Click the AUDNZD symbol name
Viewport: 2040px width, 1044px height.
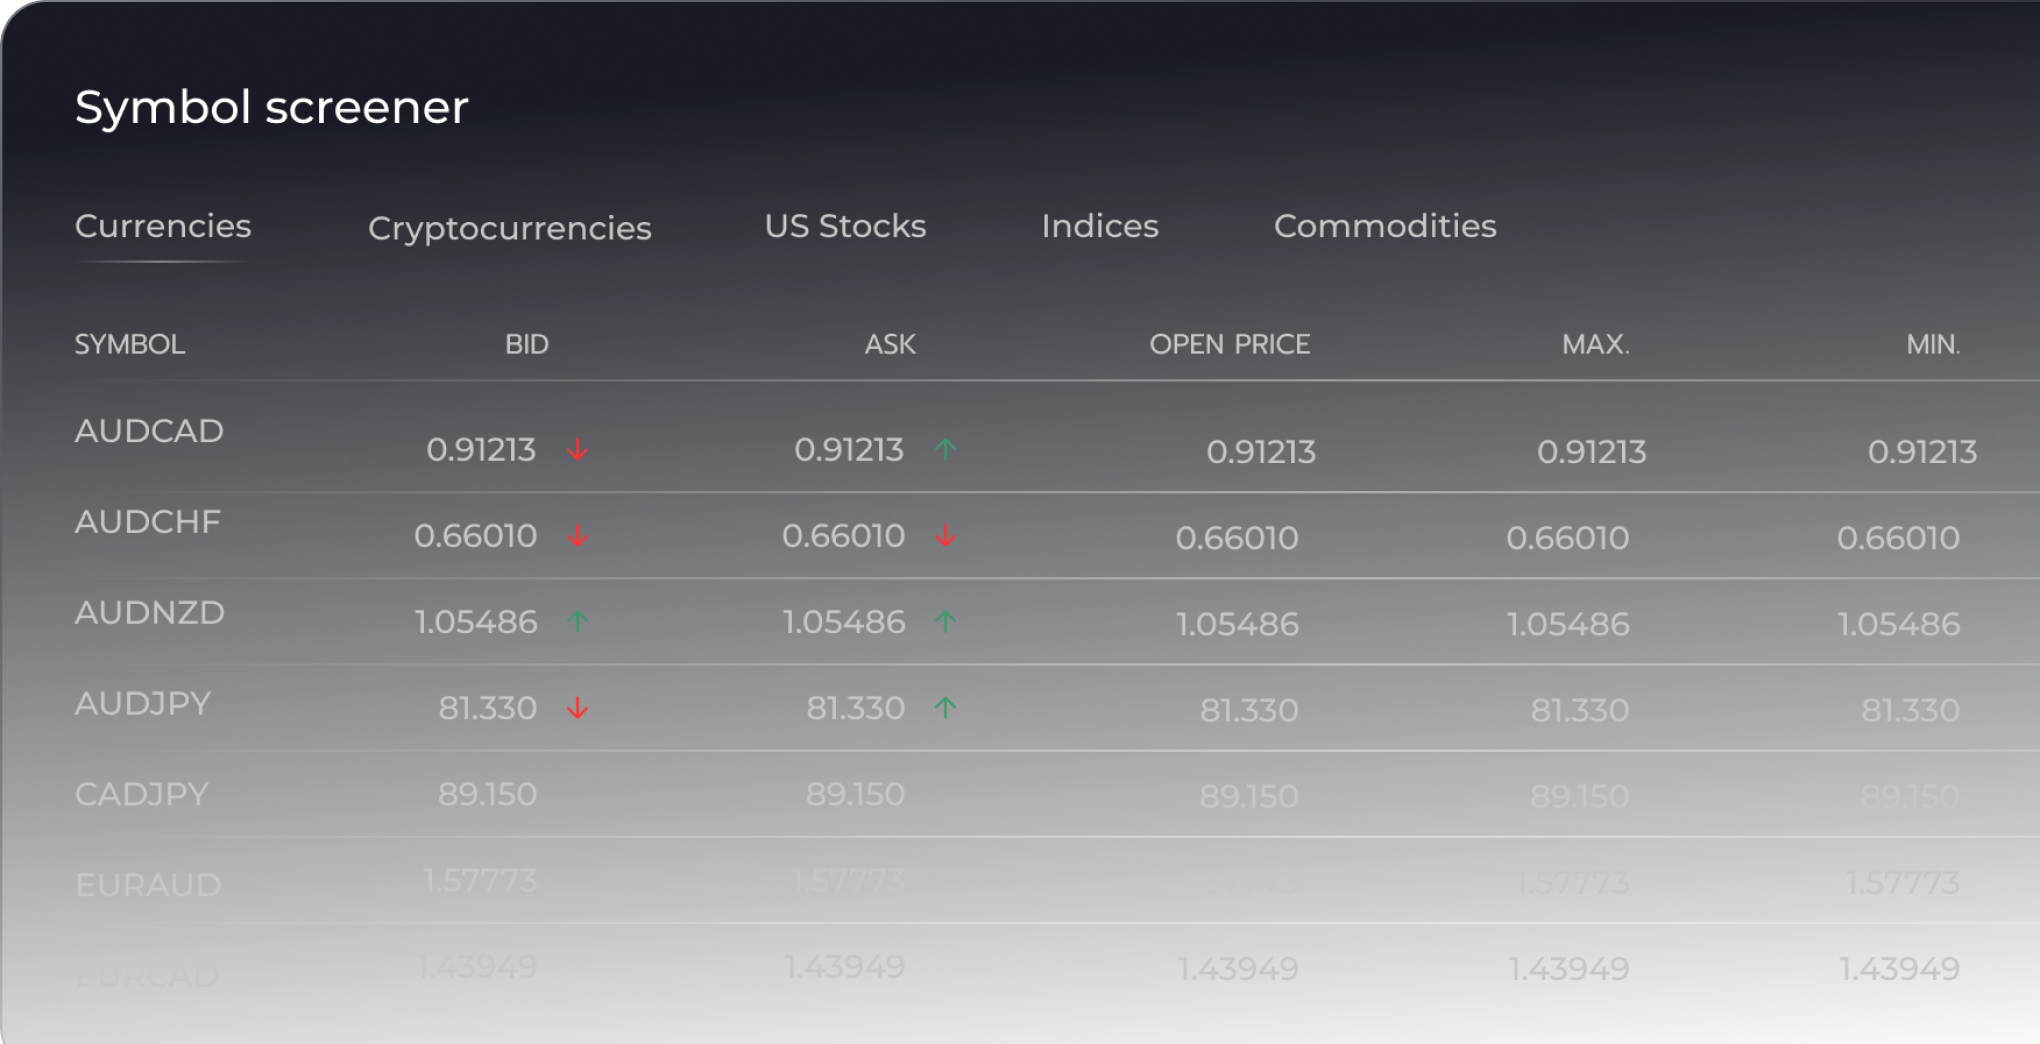[x=150, y=613]
